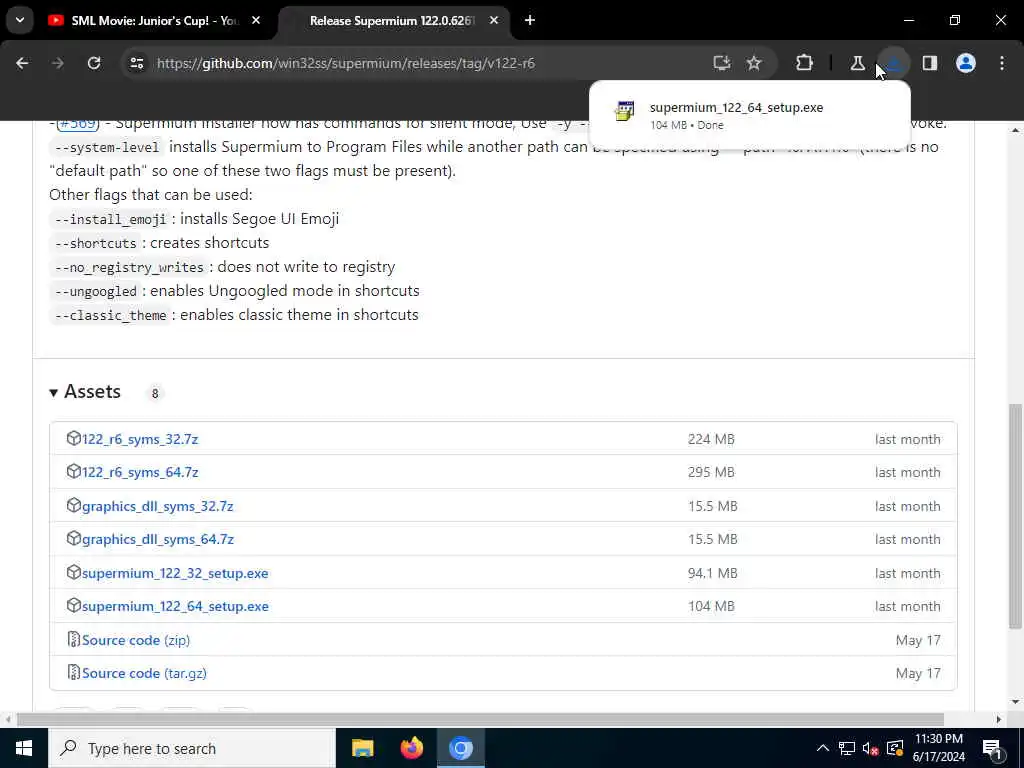Bookmark this page with the star icon

pyautogui.click(x=754, y=63)
